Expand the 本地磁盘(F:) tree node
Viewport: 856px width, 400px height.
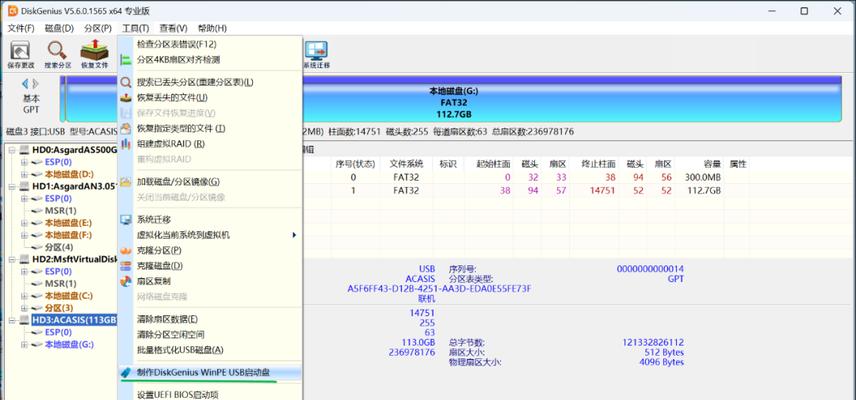tap(23, 235)
